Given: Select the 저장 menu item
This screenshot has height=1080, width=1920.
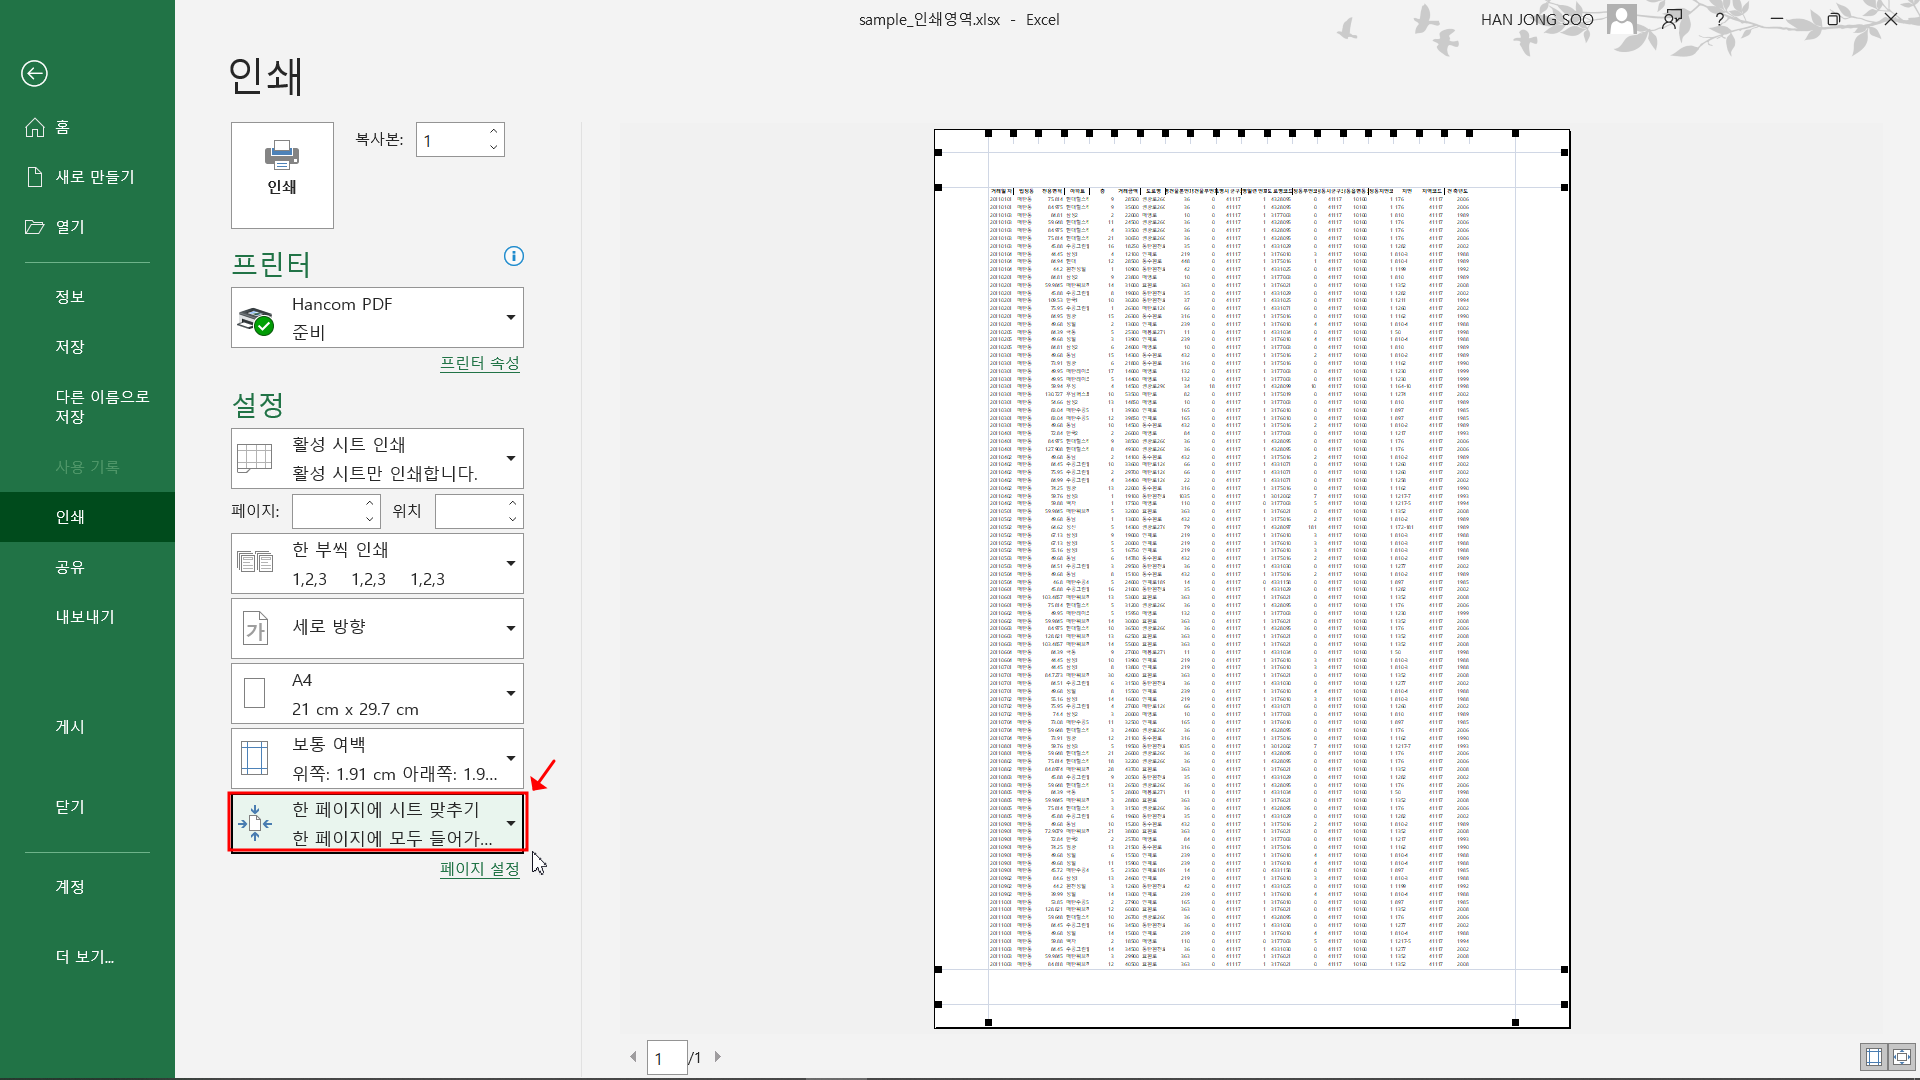Looking at the screenshot, I should pyautogui.click(x=70, y=347).
